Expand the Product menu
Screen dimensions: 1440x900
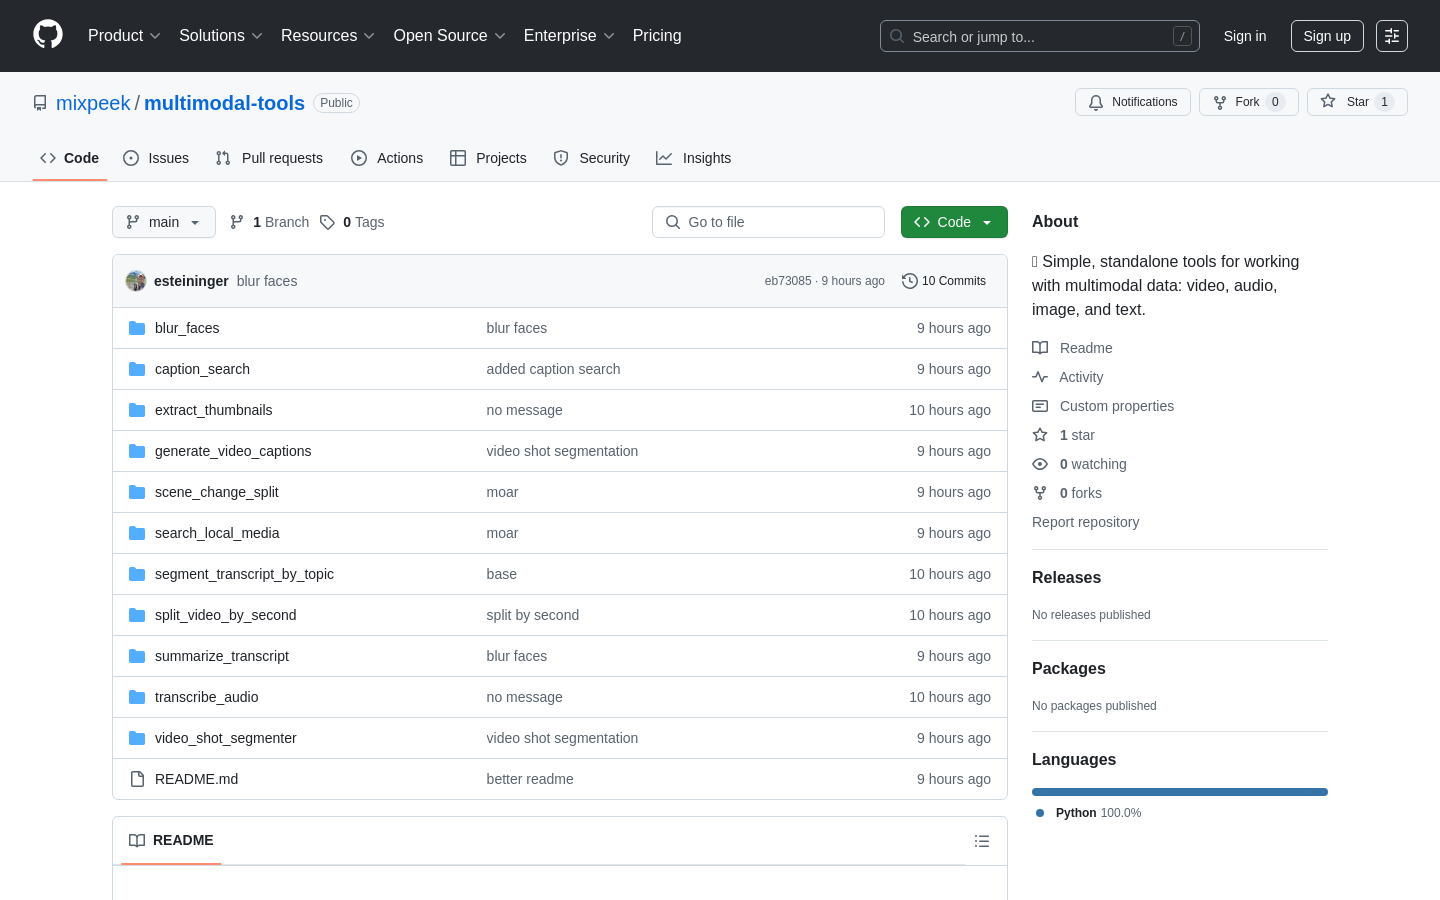(124, 36)
